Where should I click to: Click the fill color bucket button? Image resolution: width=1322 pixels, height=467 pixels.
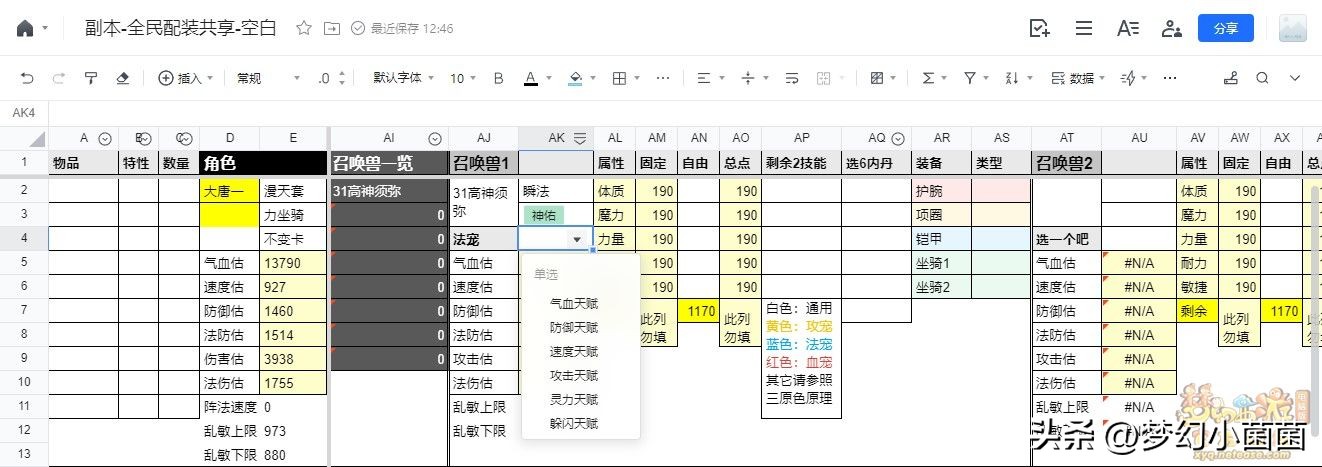(575, 78)
